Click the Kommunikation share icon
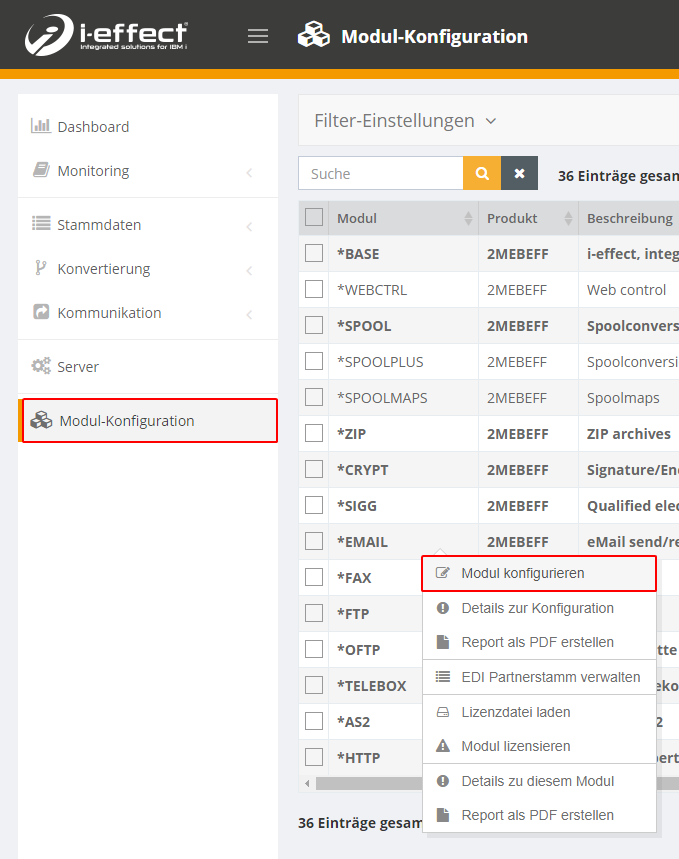The image size is (679, 859). click(x=41, y=312)
